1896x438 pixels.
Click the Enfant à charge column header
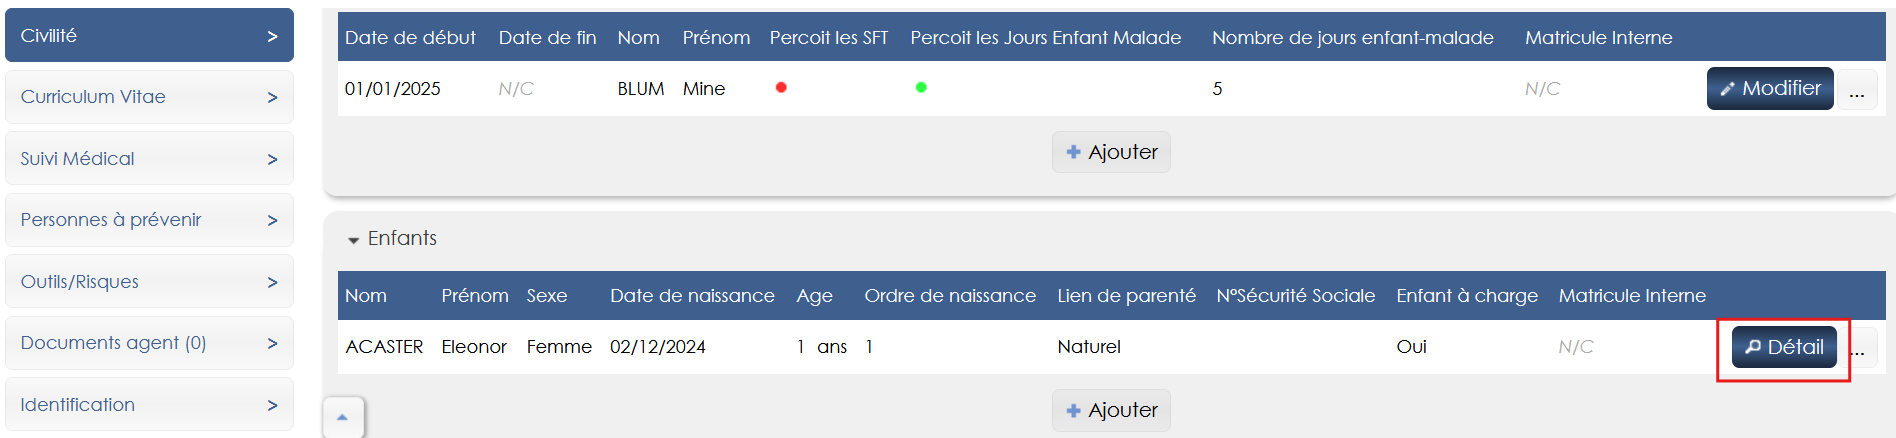(x=1467, y=296)
